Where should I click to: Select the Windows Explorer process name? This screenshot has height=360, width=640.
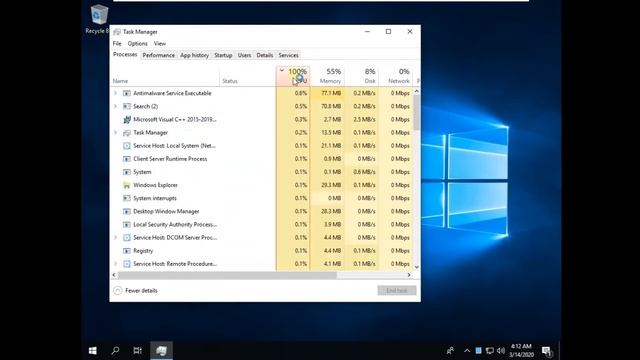[156, 185]
